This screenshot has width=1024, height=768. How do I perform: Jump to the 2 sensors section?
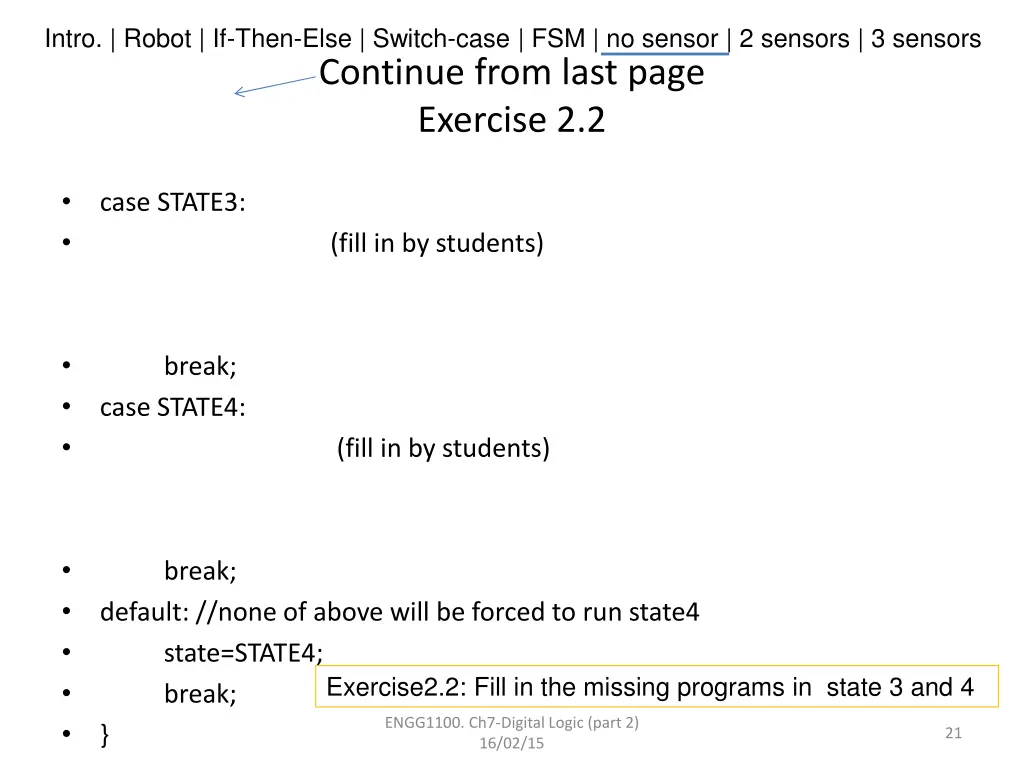[x=794, y=39]
